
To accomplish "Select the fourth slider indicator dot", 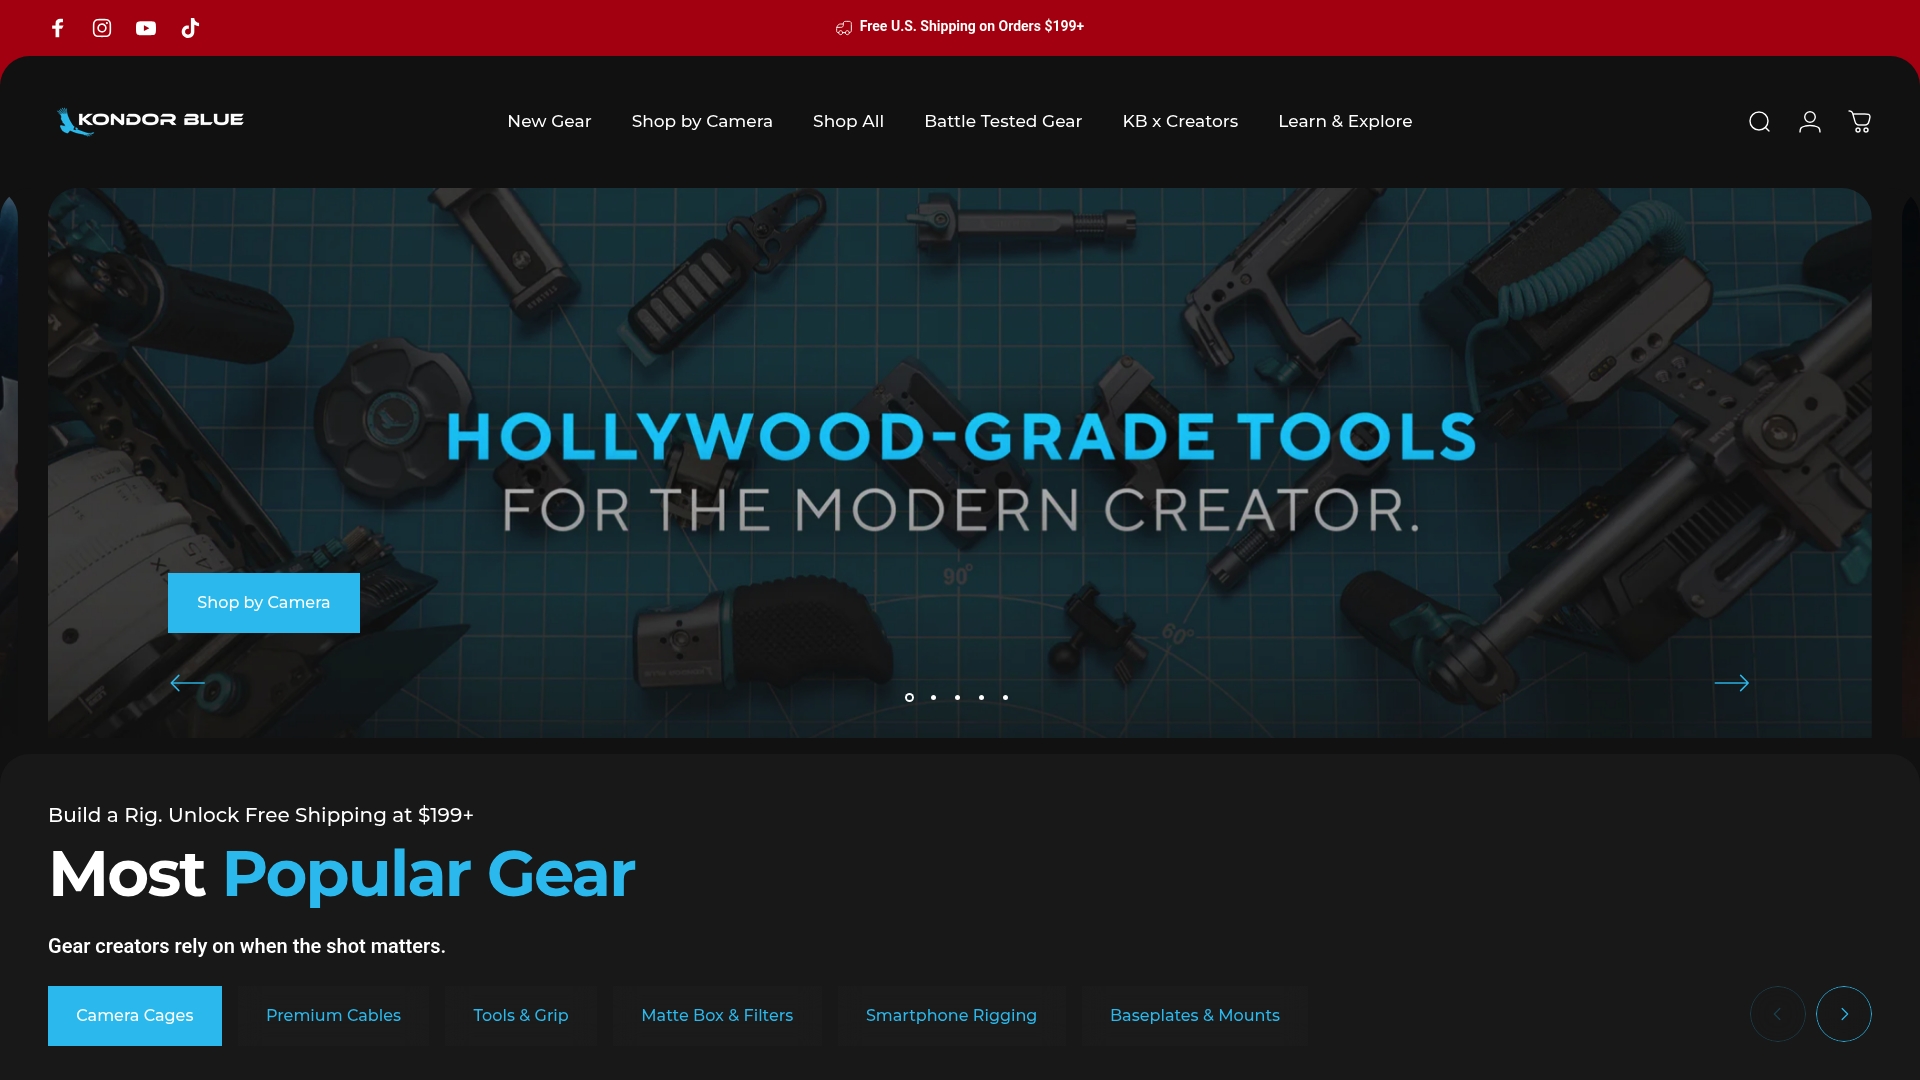I will (981, 697).
